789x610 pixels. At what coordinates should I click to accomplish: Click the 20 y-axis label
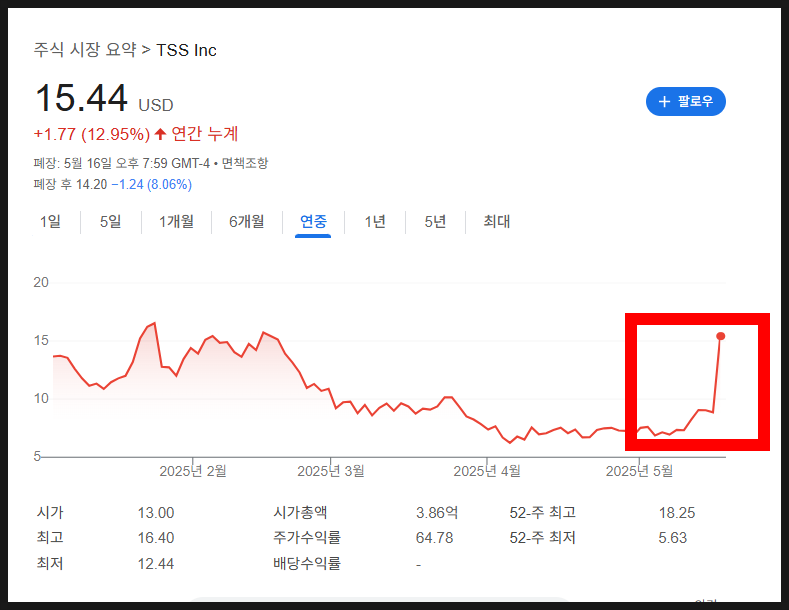41,282
